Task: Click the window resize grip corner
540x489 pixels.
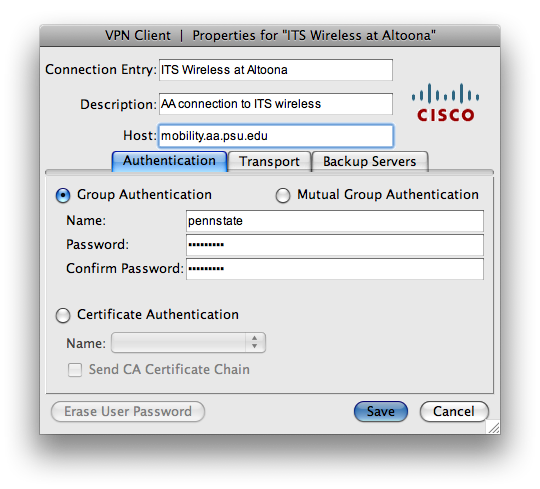Action: coord(494,427)
